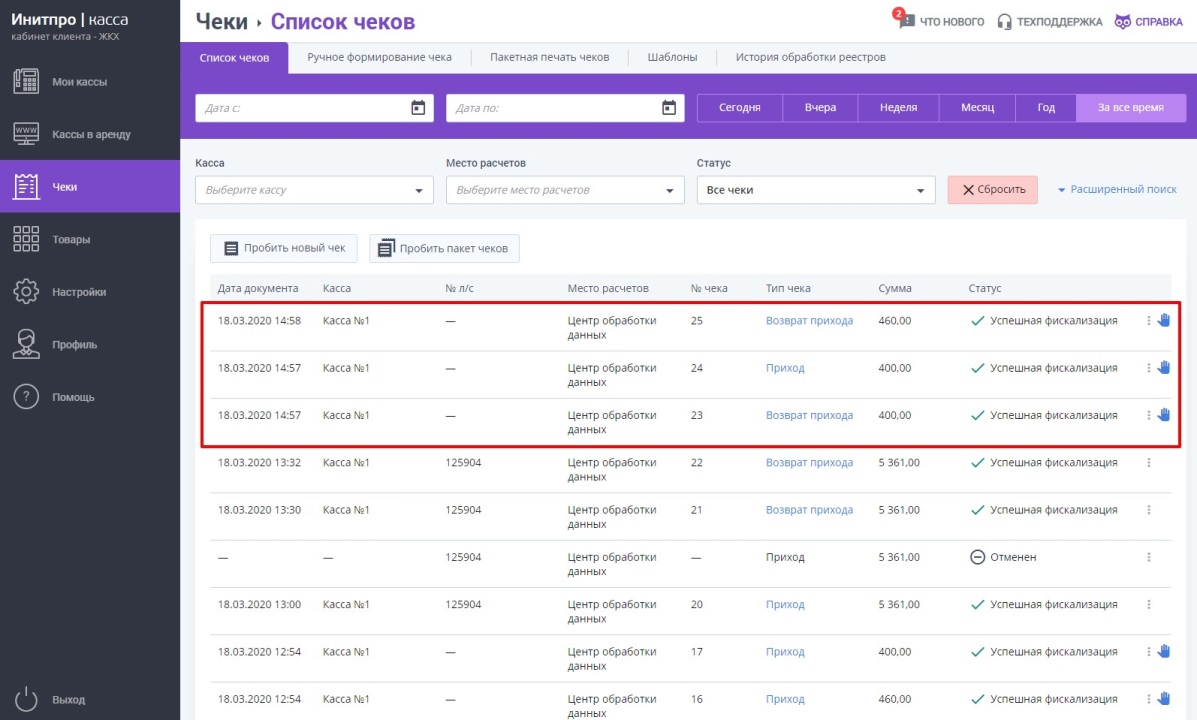Click the Отменен status text
The height and width of the screenshot is (720, 1197).
[x=1013, y=557]
